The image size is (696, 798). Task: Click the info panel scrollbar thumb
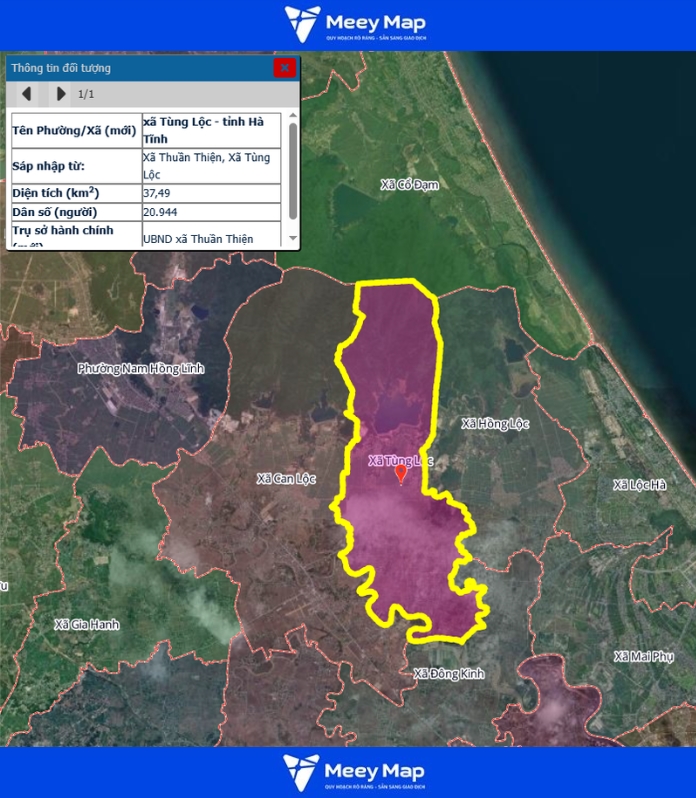293,170
